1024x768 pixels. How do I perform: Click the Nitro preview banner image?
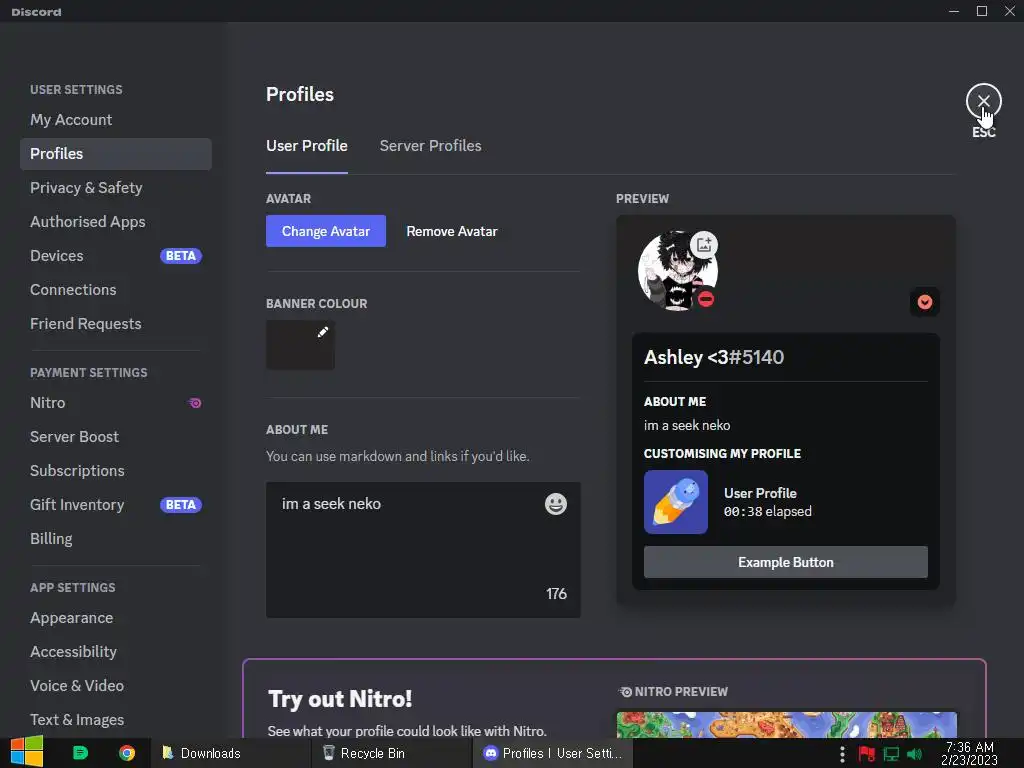[x=786, y=725]
